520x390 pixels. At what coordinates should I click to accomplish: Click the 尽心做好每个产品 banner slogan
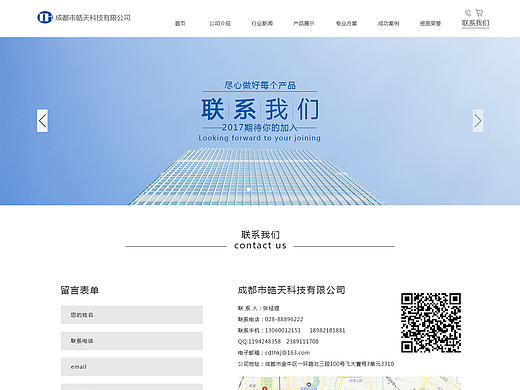point(260,85)
